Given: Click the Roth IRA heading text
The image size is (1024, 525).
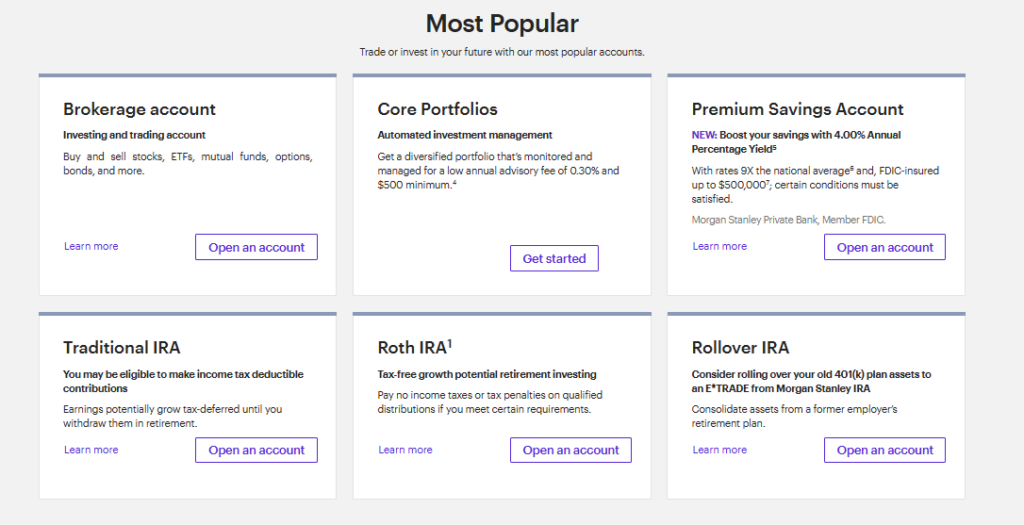Looking at the screenshot, I should click(x=410, y=348).
